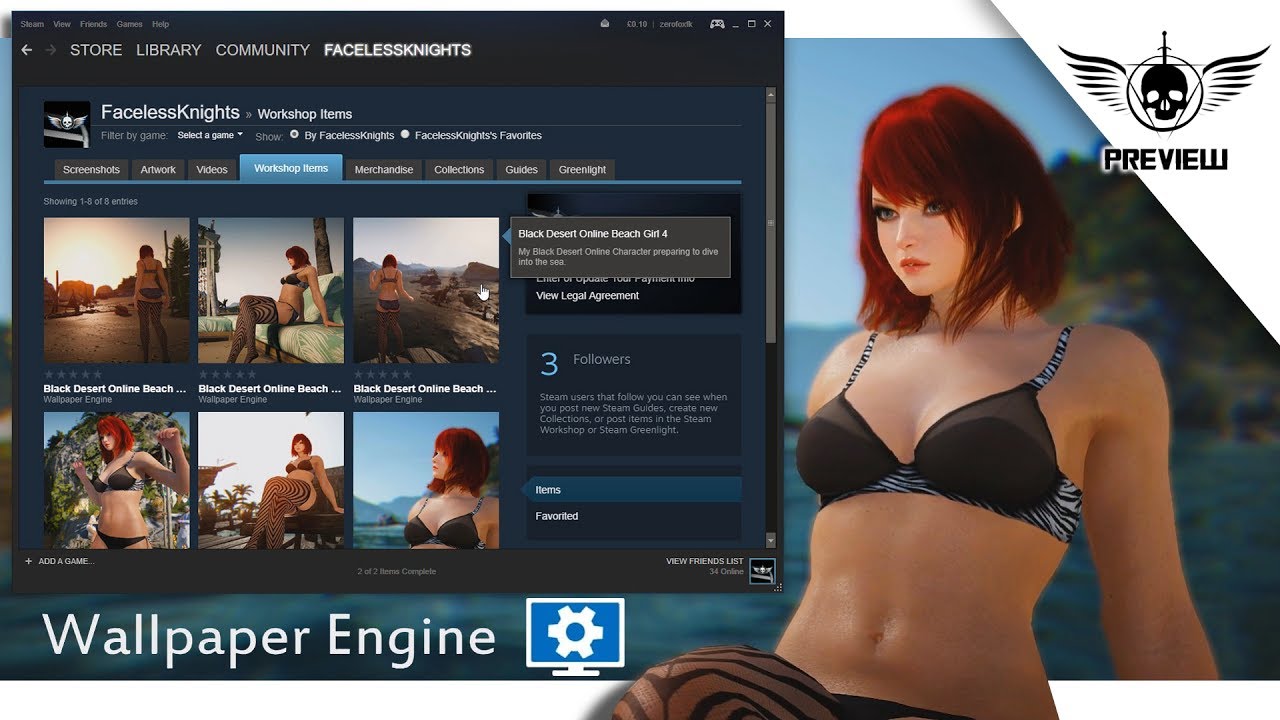Click the Wallpaper Engine monitor gear icon
Screen dimensions: 1280x720
coord(575,633)
